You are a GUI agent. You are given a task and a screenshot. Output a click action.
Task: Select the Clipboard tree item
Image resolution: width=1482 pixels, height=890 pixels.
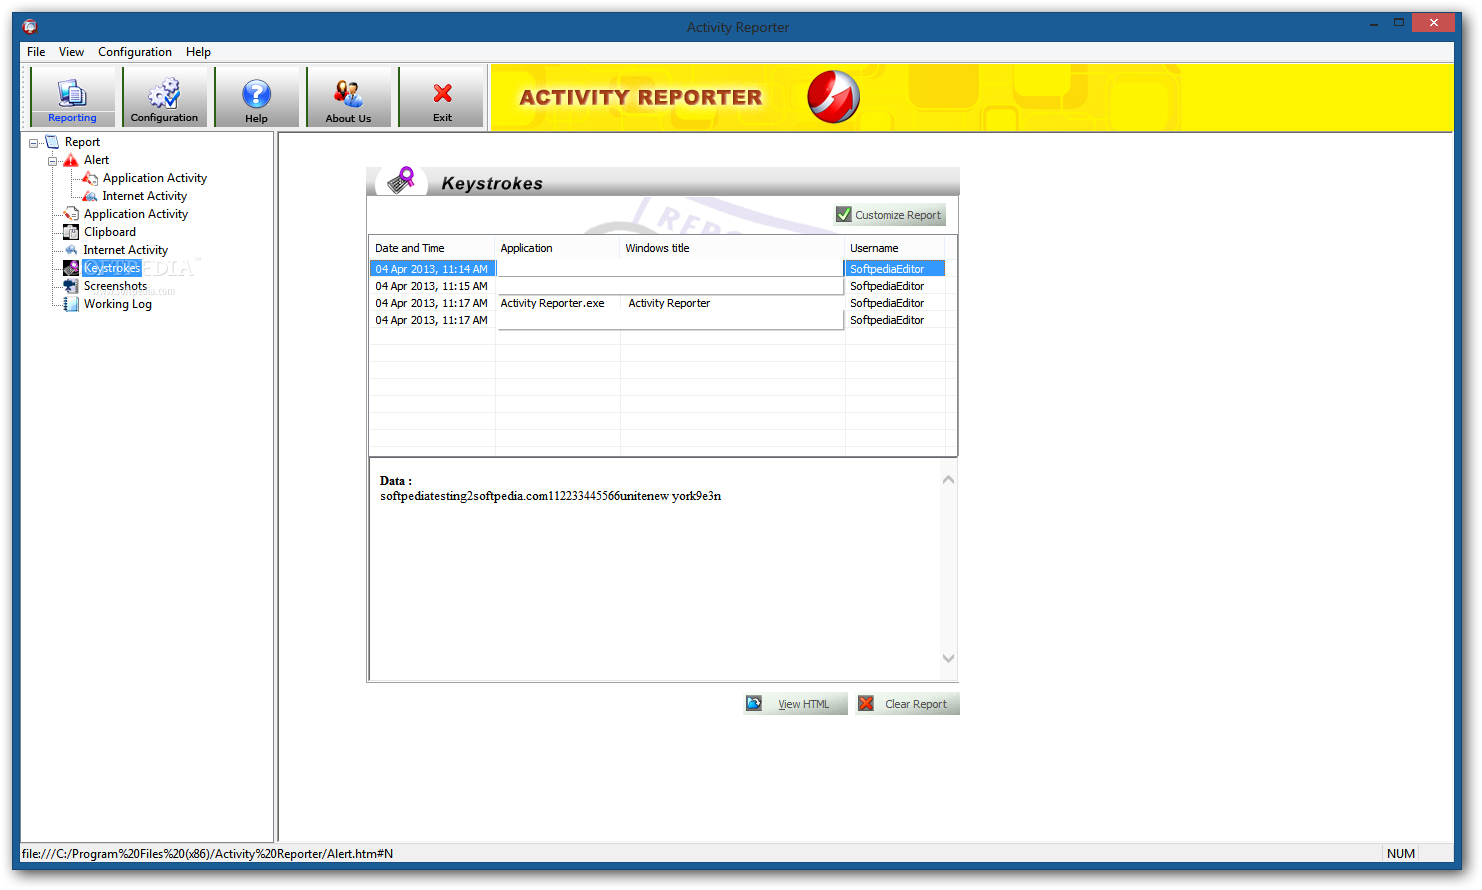point(110,232)
